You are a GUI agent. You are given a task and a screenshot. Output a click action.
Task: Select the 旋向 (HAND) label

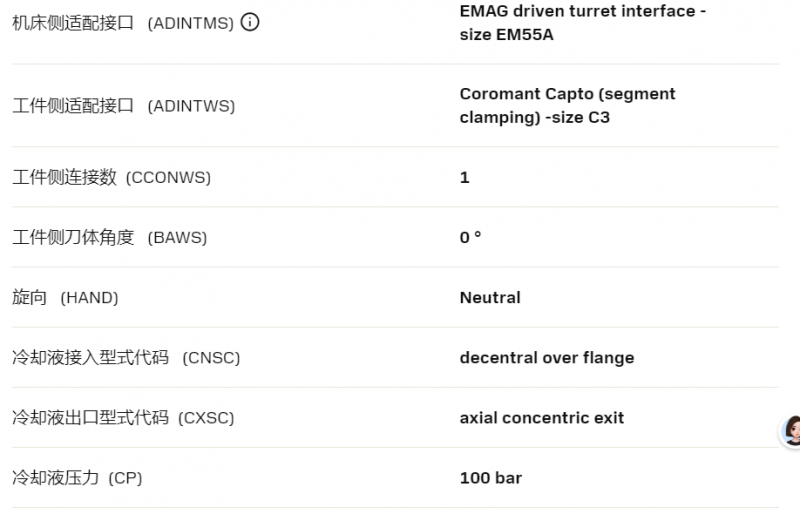pyautogui.click(x=65, y=298)
